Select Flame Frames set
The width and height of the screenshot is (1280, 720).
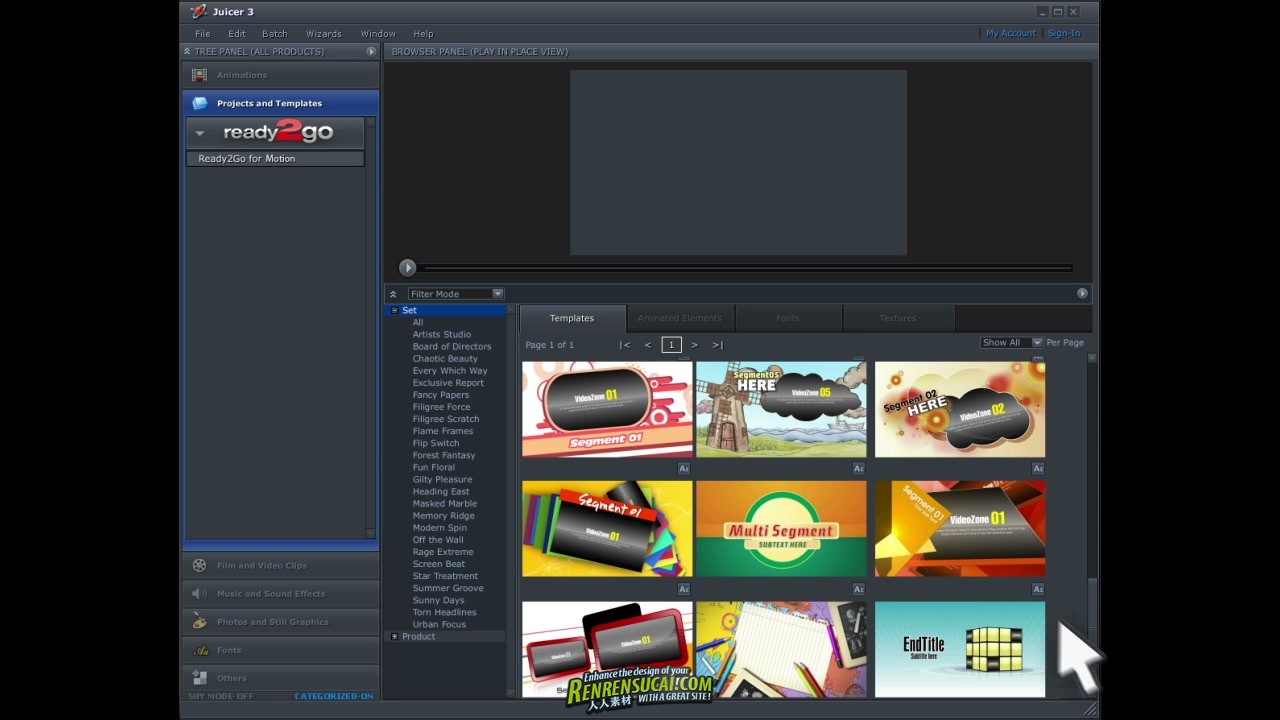click(443, 431)
